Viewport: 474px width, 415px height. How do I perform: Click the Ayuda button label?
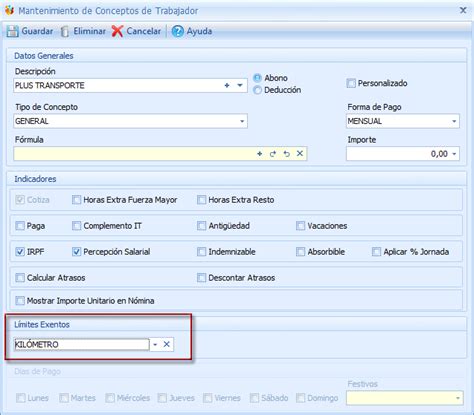199,31
